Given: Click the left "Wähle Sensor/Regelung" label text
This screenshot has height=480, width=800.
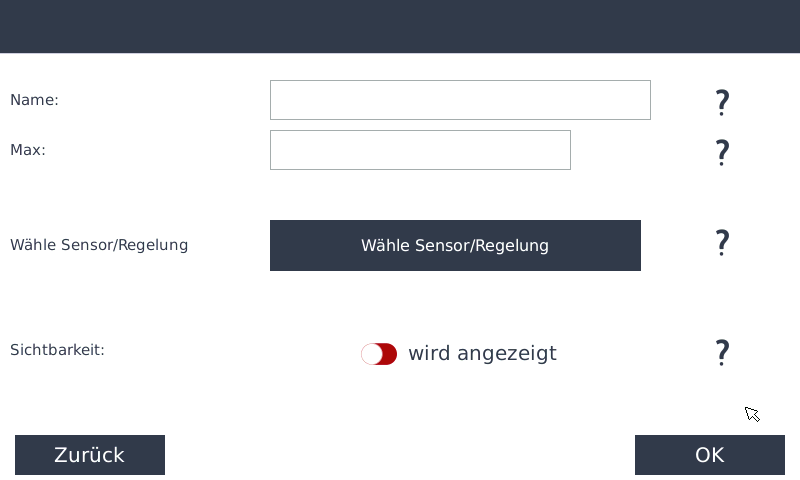Looking at the screenshot, I should coord(99,245).
